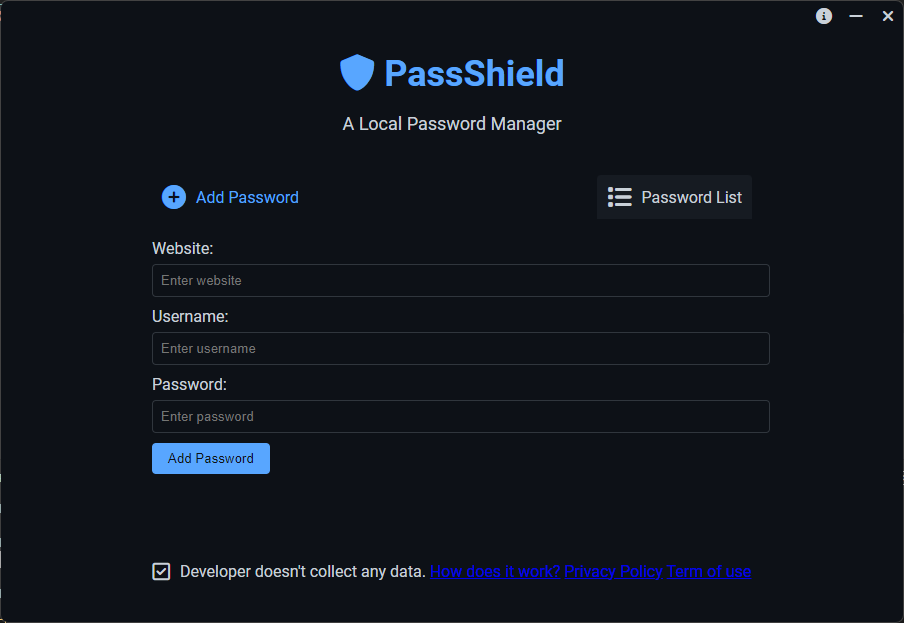Click "A Local Password Manager" subtitle
The image size is (904, 623).
click(452, 124)
